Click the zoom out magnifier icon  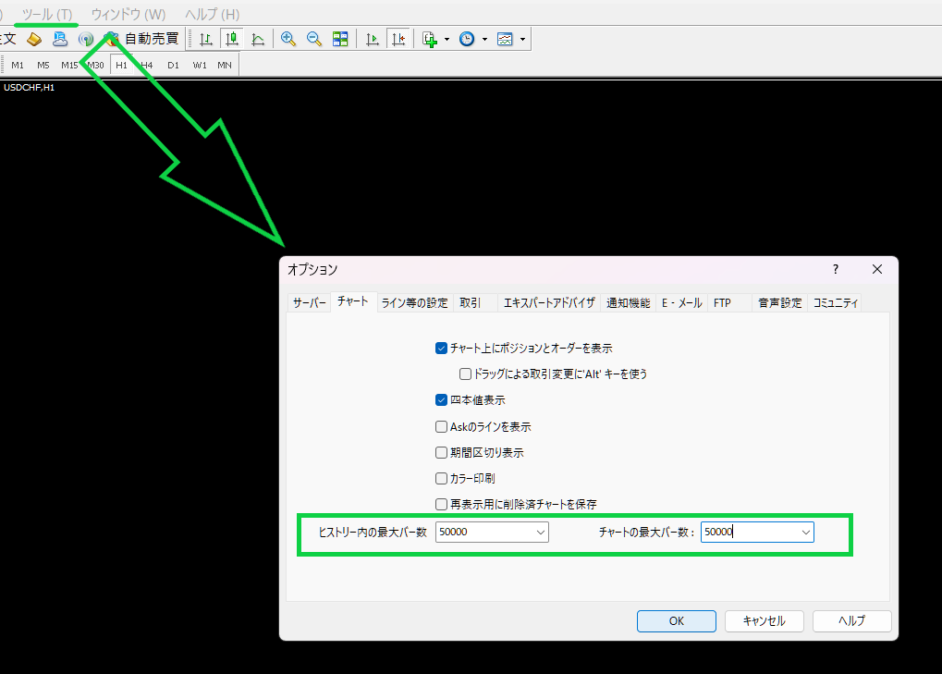[x=314, y=39]
